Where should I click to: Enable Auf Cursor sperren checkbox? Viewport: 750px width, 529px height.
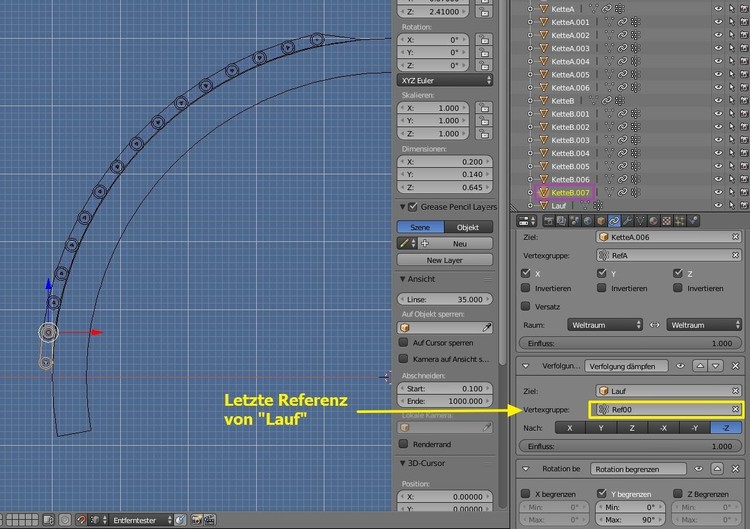click(x=404, y=342)
